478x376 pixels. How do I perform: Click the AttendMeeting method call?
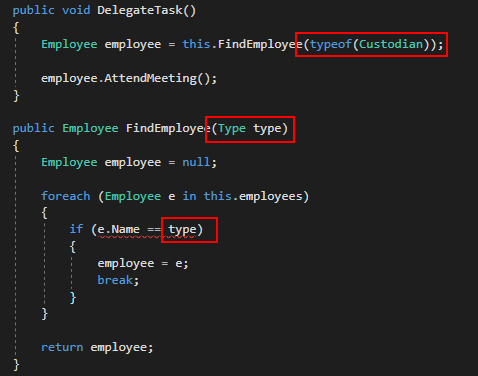(150, 79)
